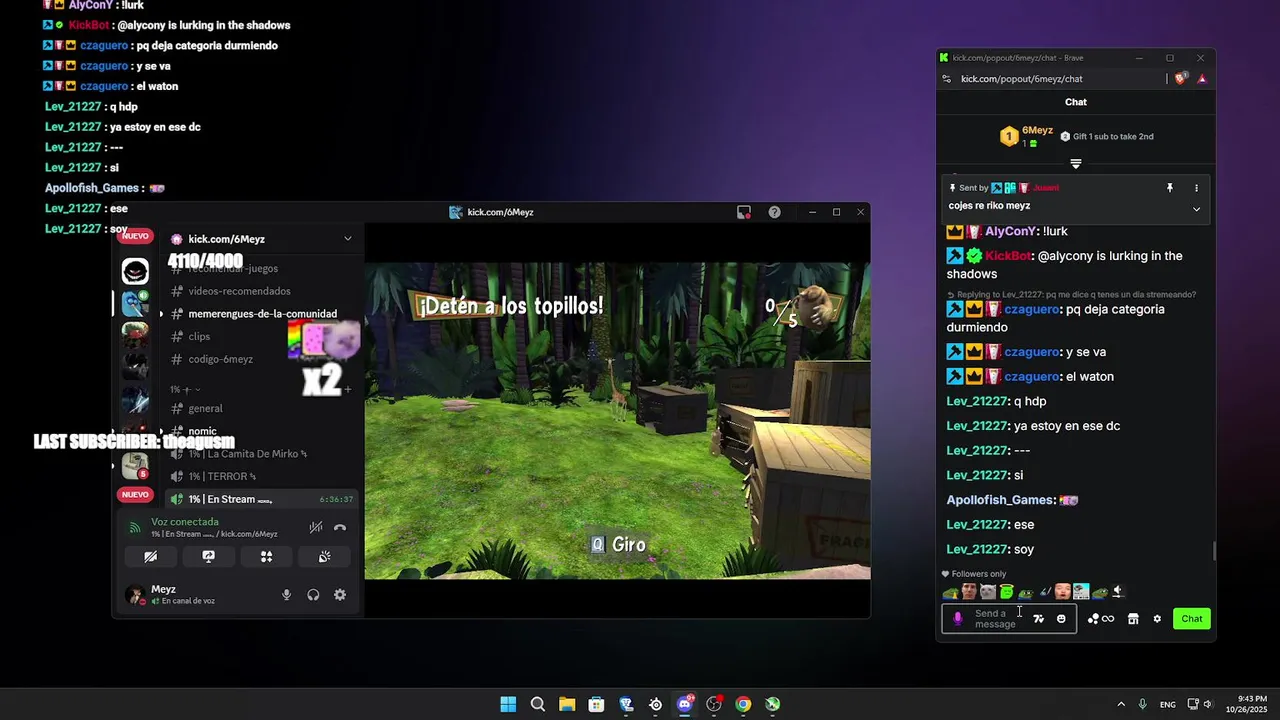The width and height of the screenshot is (1280, 720).
Task: Open Brave Shields icon in address bar
Action: [x=1181, y=79]
